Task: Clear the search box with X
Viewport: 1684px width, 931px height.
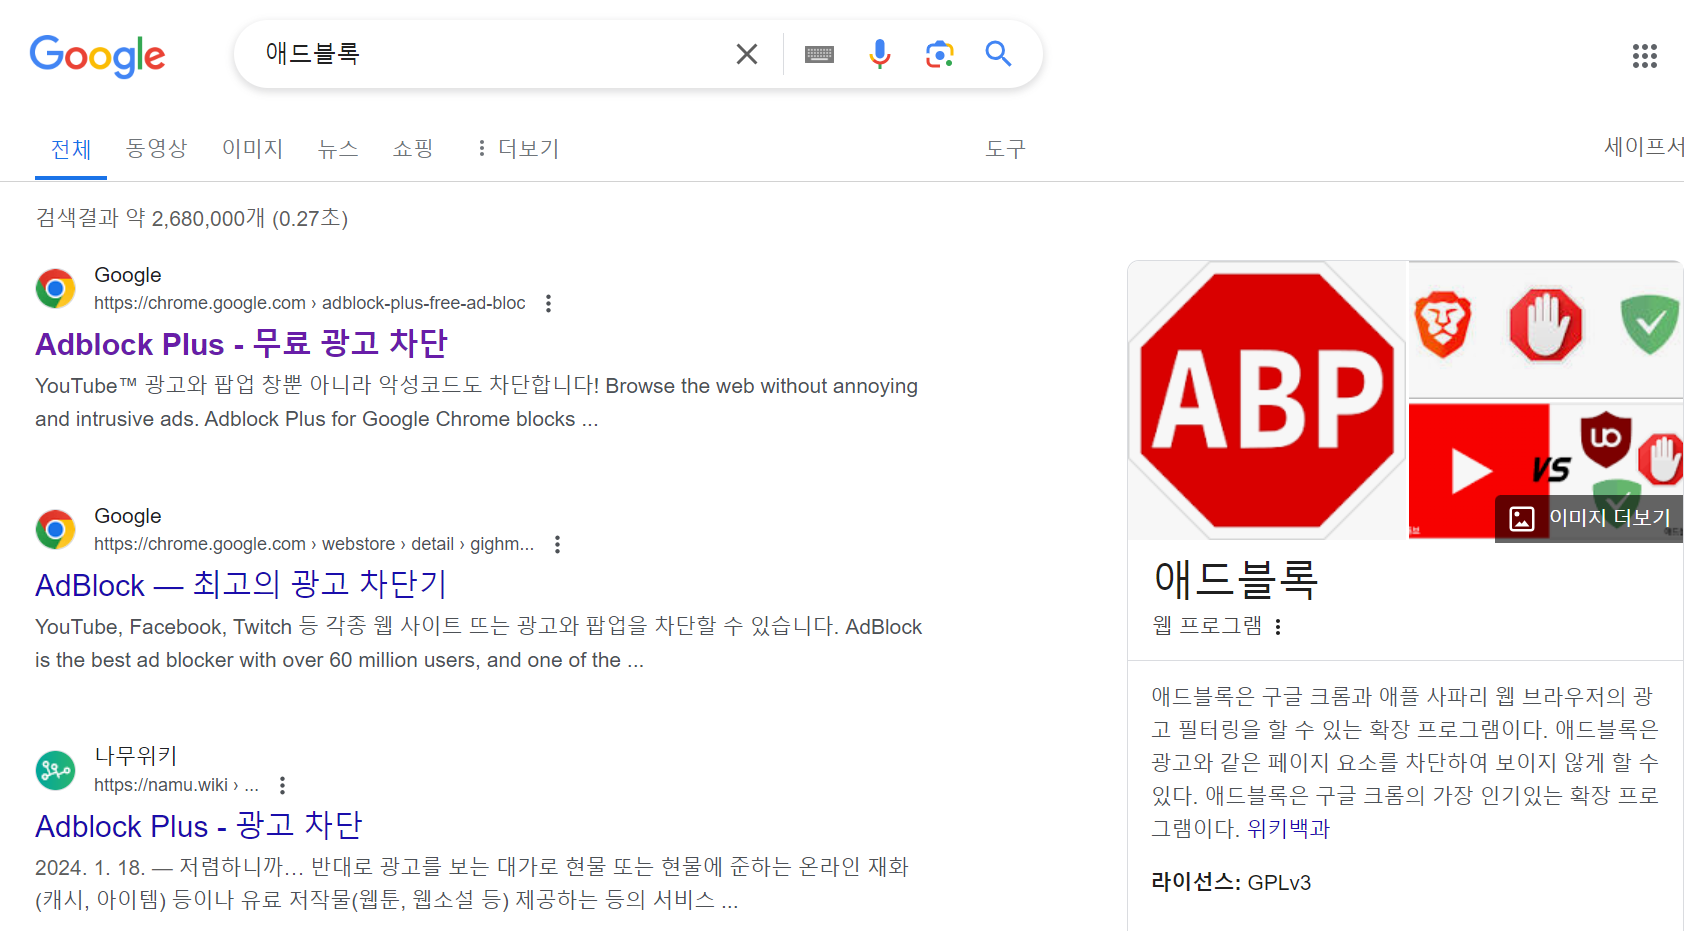Action: (x=747, y=54)
